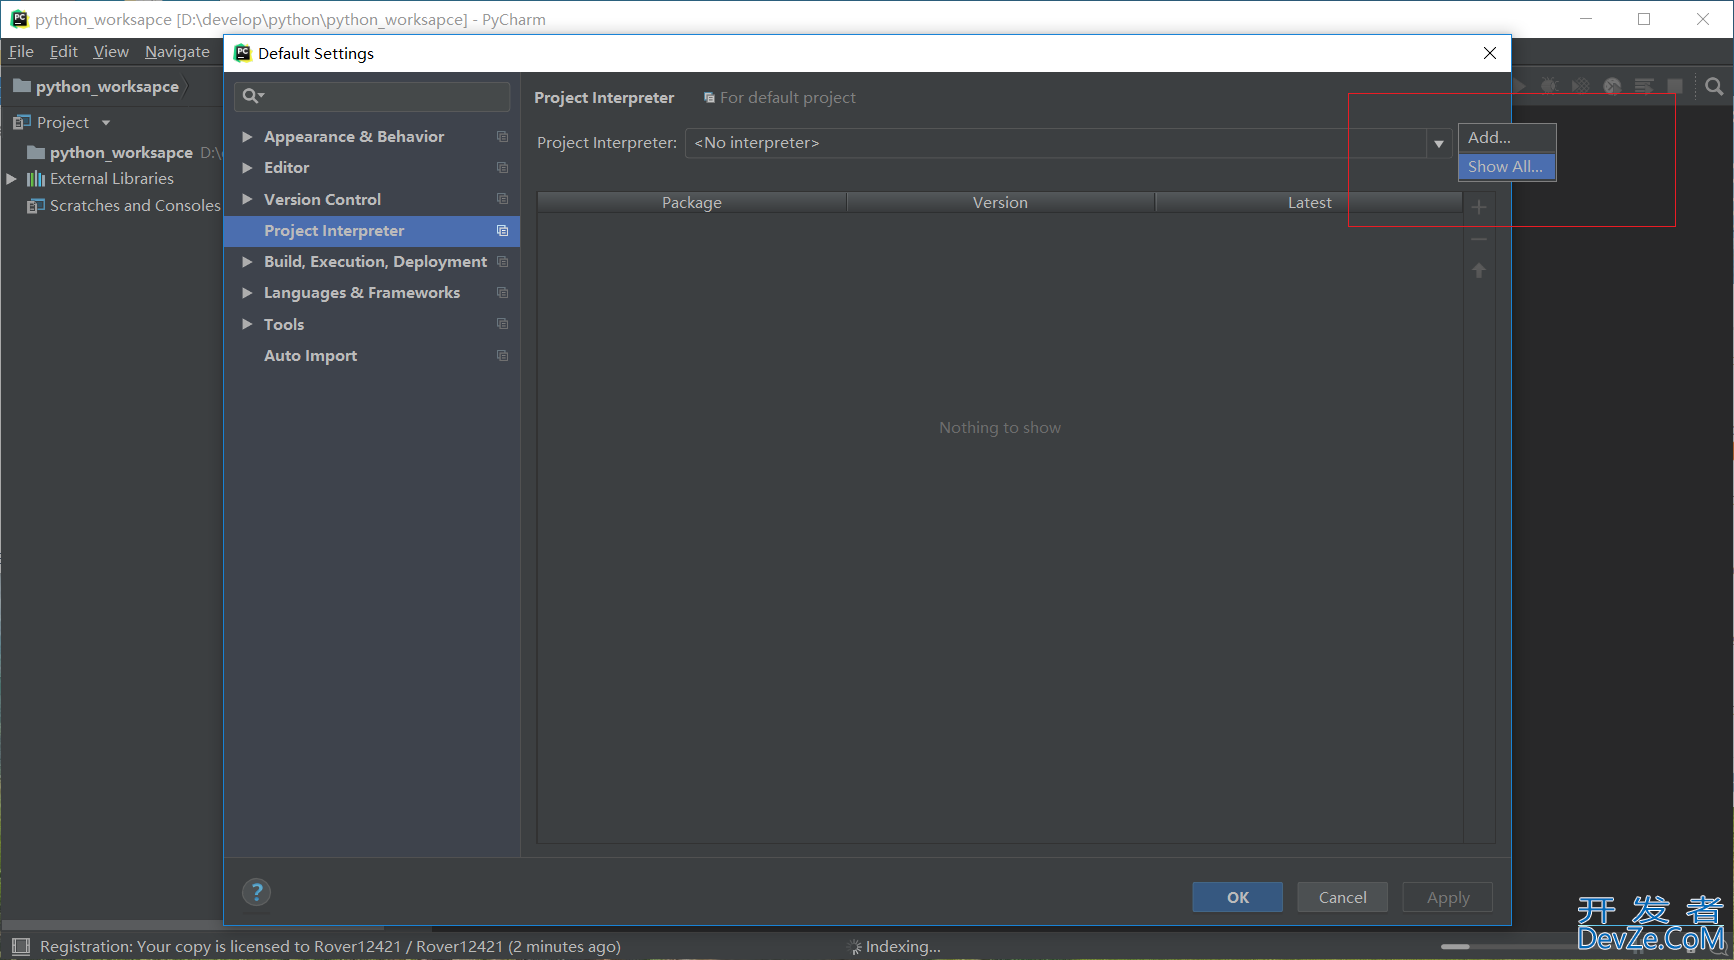Click tool windows toggle icon in status bar
Image resolution: width=1734 pixels, height=960 pixels.
[x=21, y=946]
